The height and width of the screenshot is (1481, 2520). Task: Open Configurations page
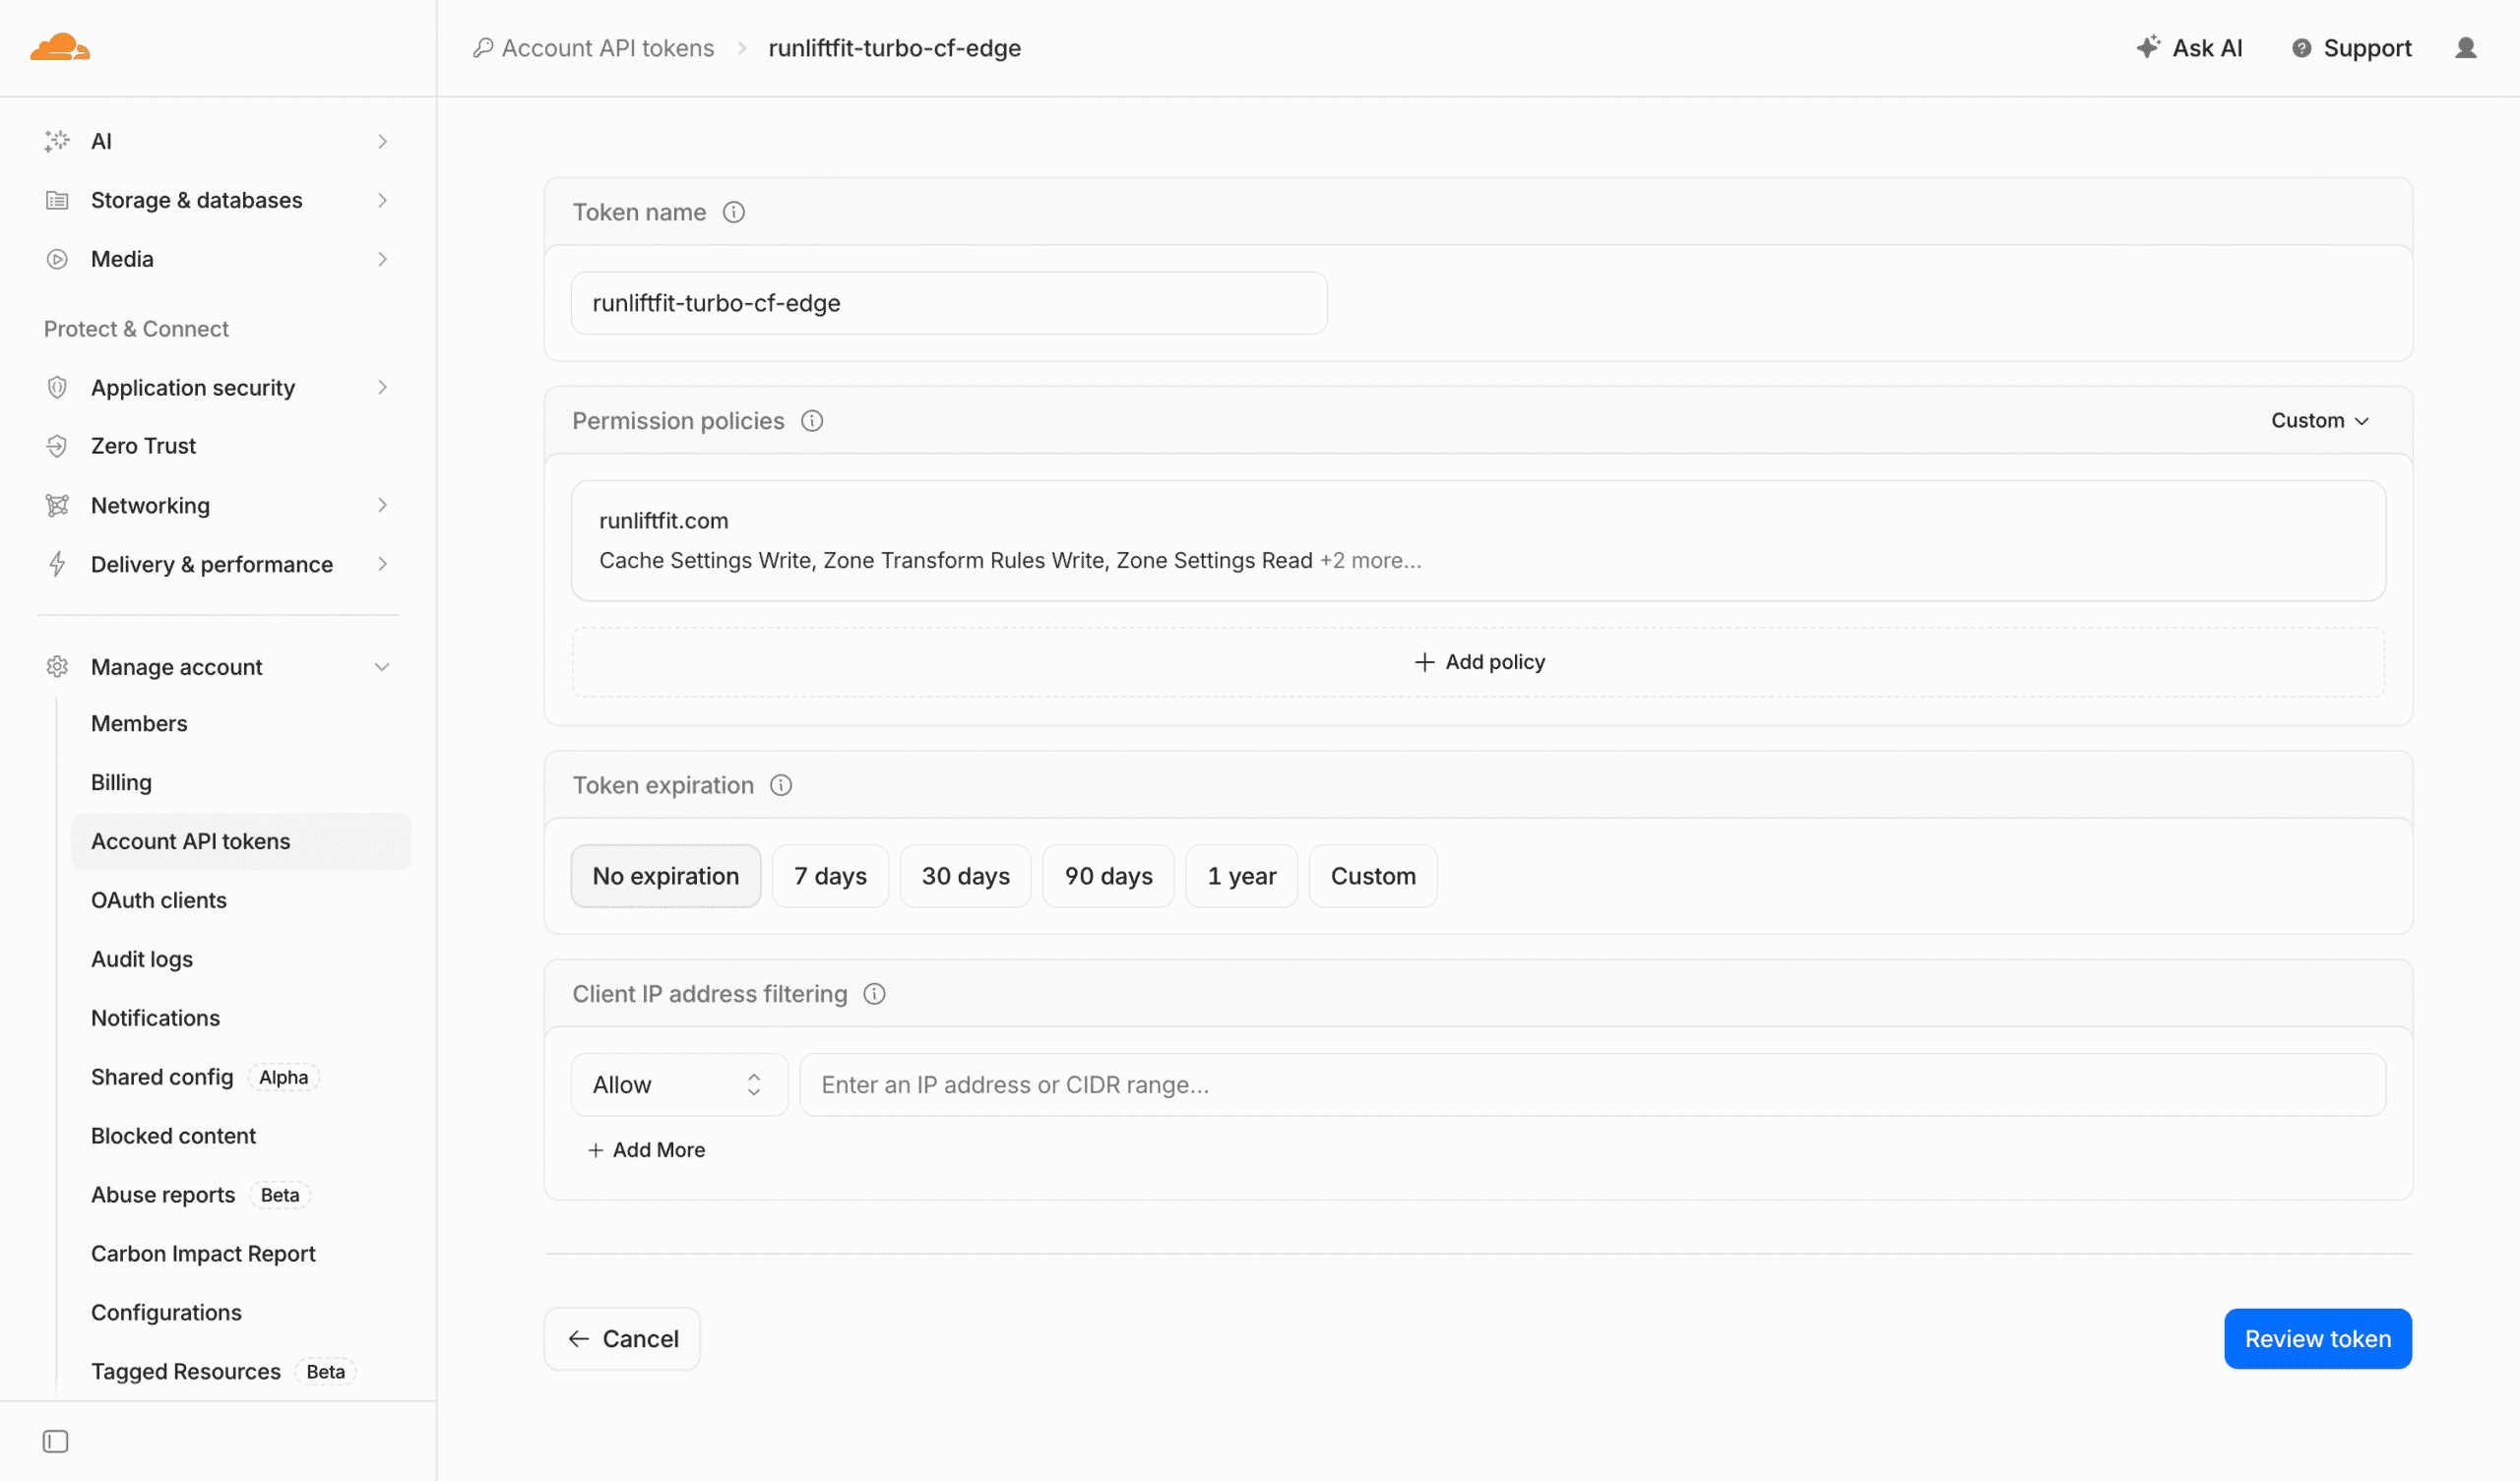[166, 1313]
